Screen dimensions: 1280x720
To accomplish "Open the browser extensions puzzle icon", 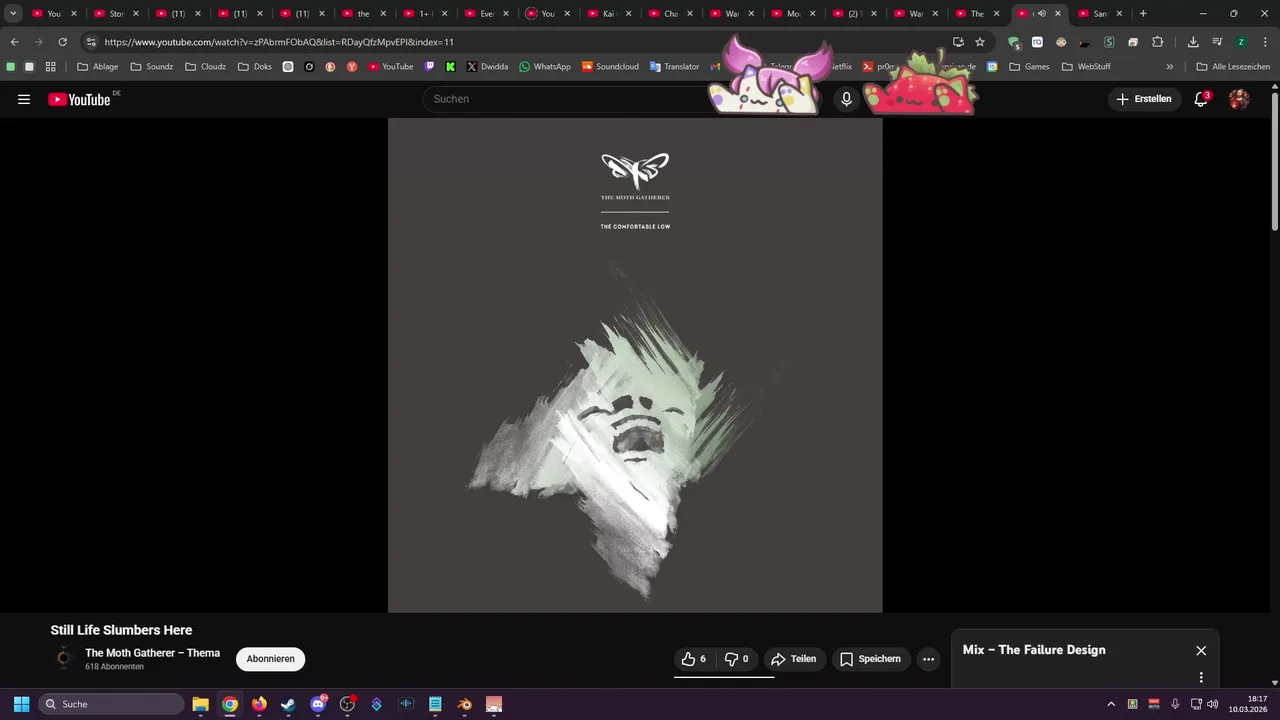I will coord(1158,42).
